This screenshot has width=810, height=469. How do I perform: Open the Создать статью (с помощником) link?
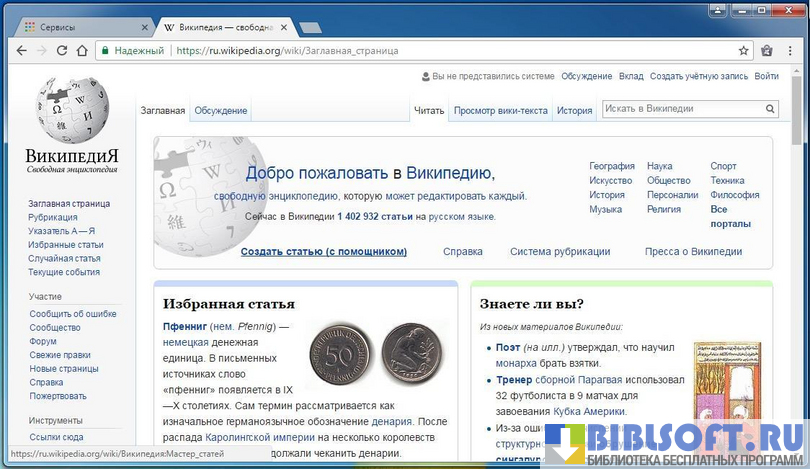[x=324, y=252]
